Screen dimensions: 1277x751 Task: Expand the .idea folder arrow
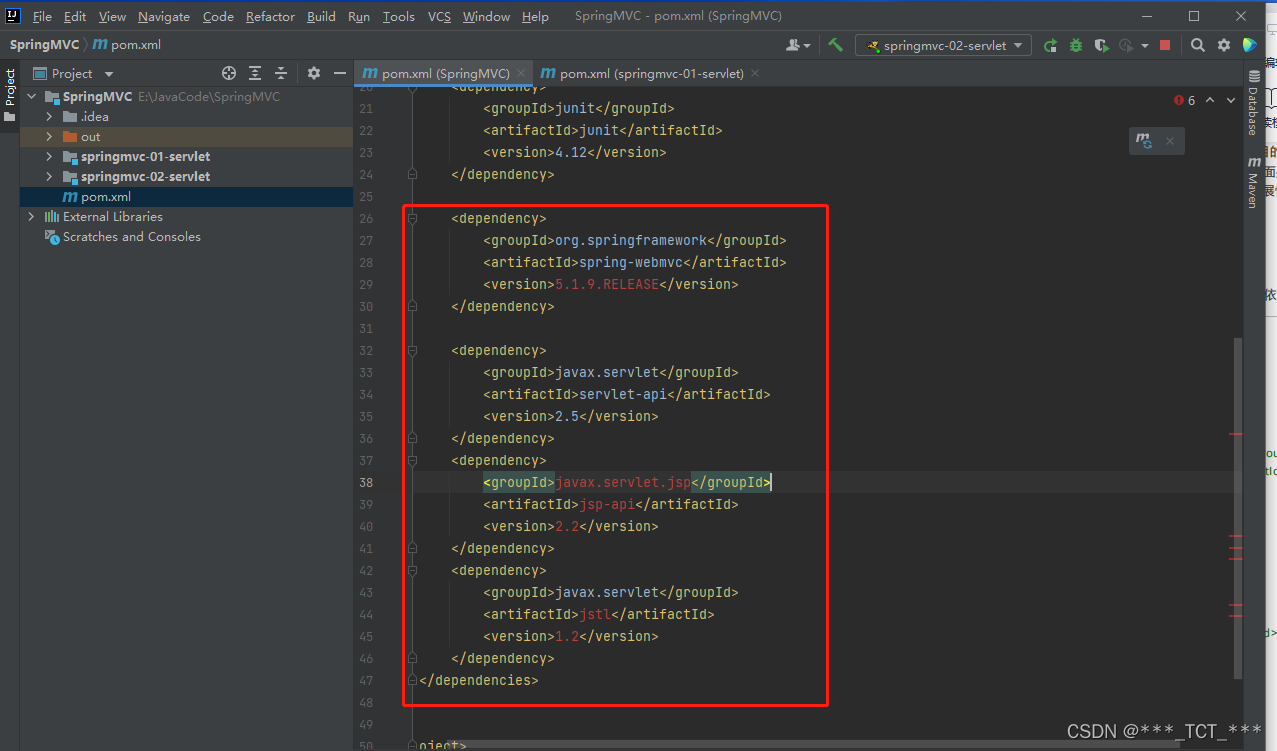48,117
